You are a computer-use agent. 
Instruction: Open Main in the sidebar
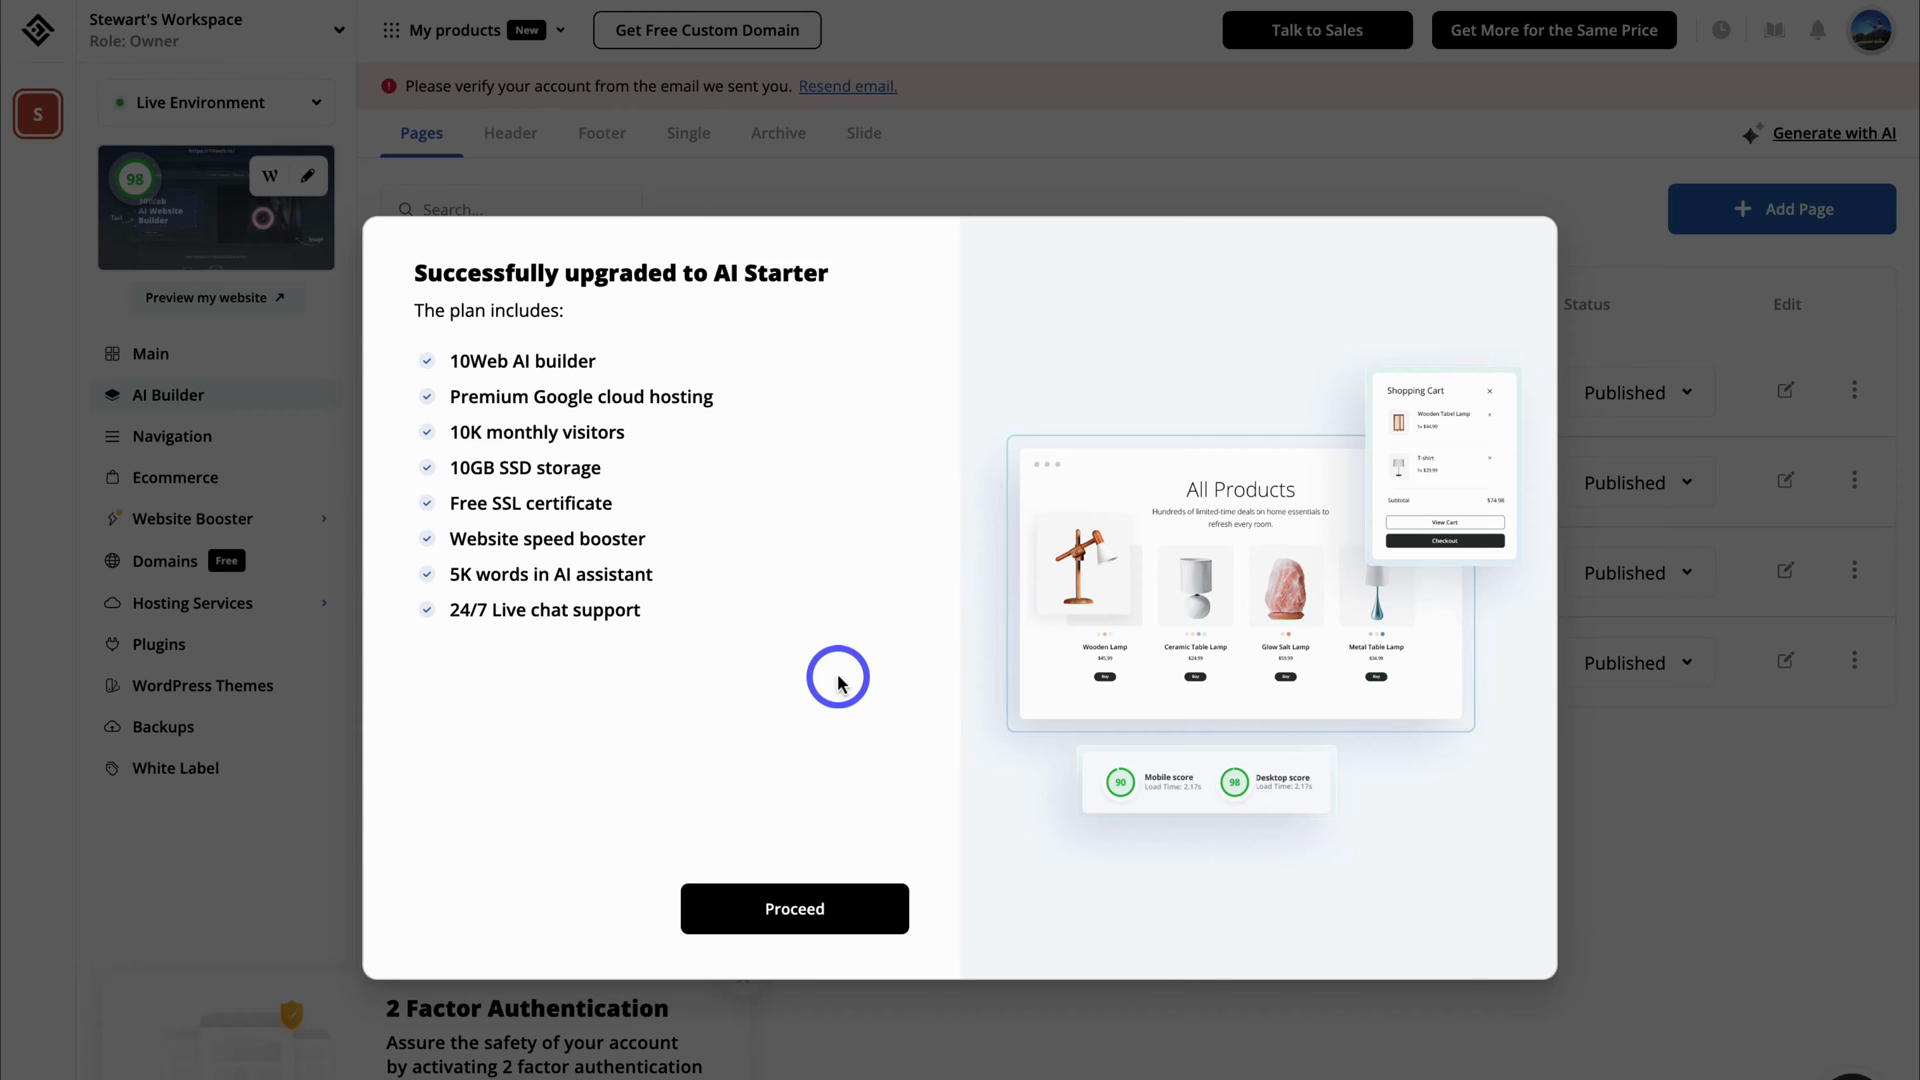(150, 354)
